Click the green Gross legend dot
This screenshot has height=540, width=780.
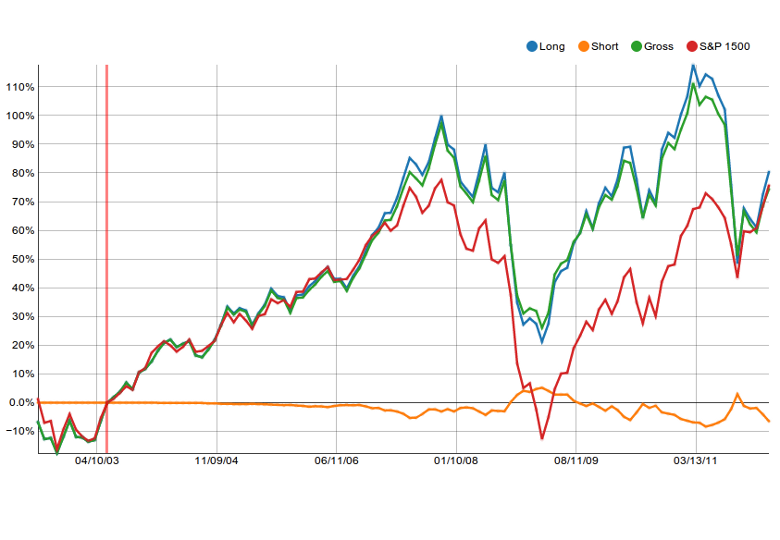(x=636, y=46)
